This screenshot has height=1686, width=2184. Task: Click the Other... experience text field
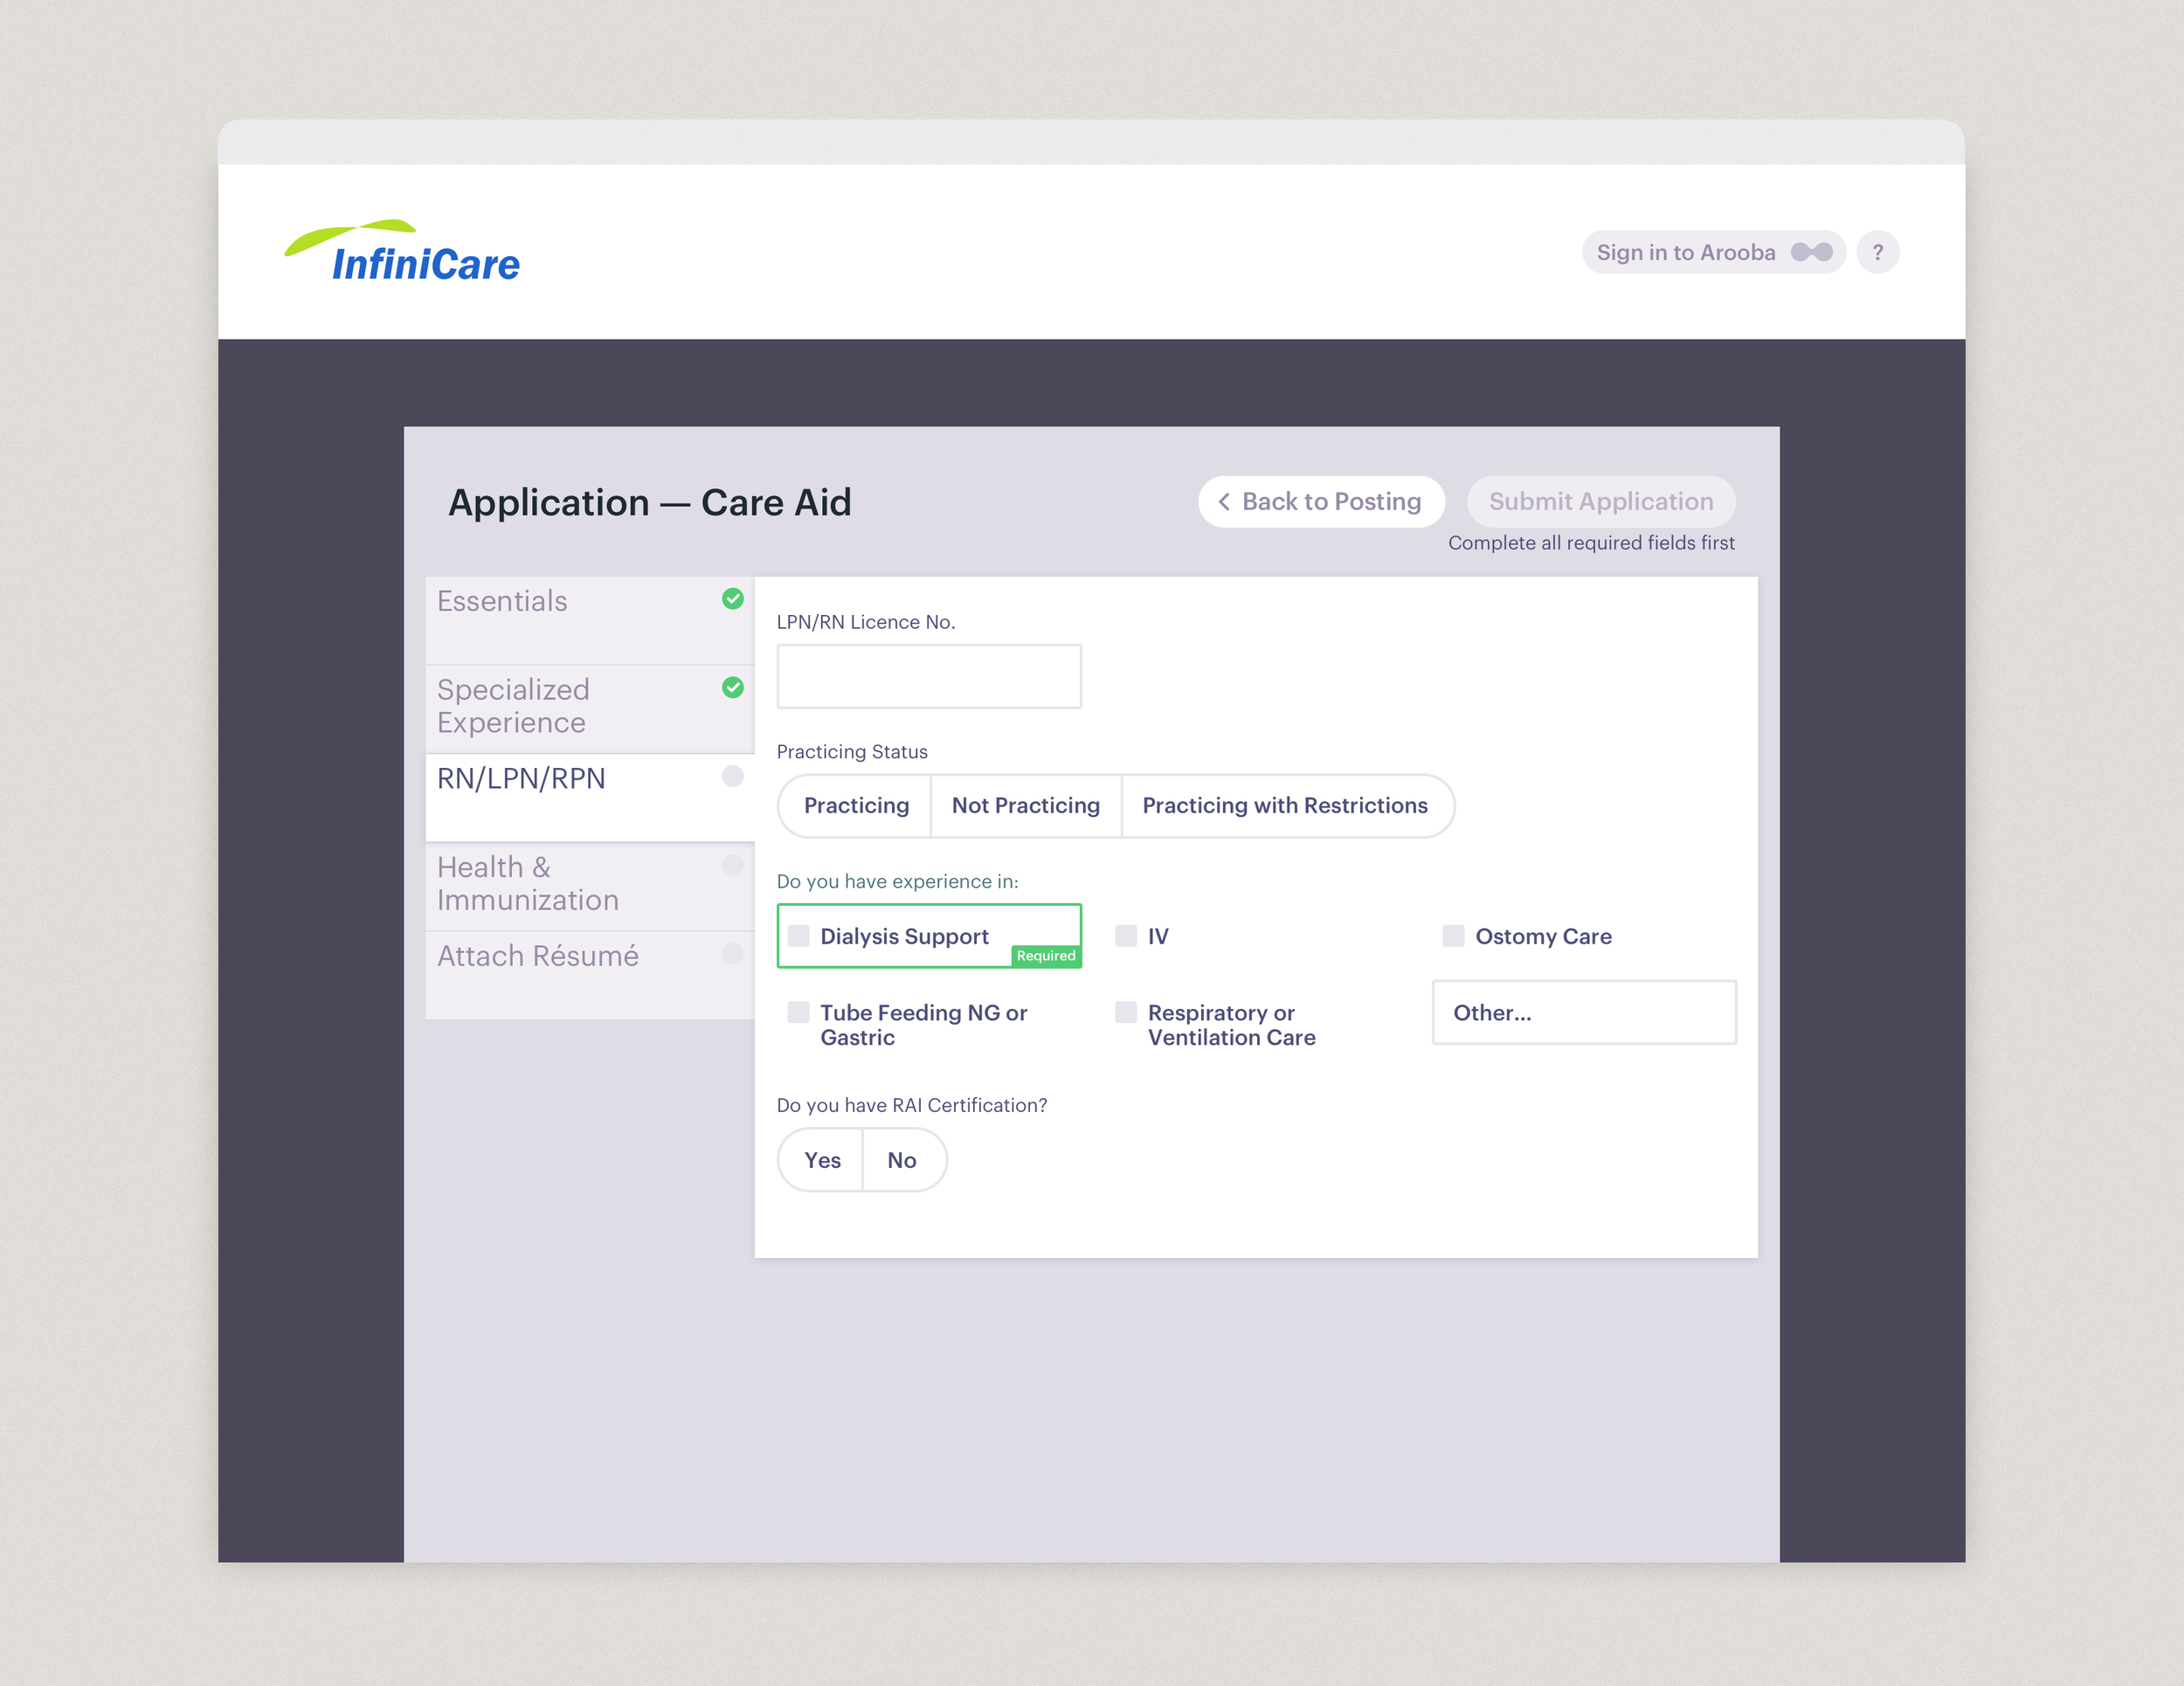coord(1584,1012)
